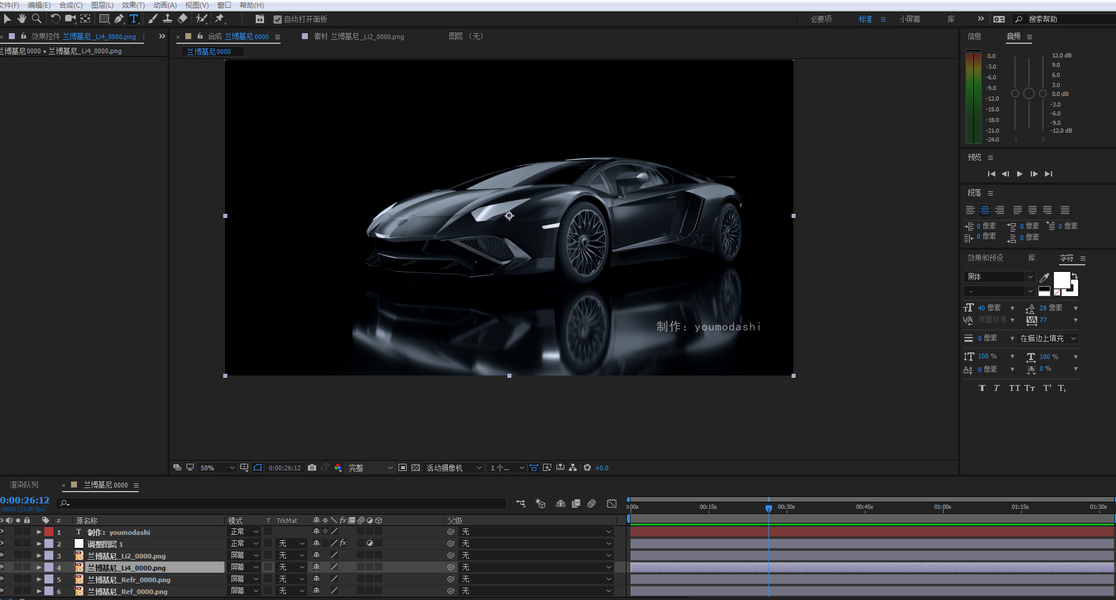
Task: Choose the Zoom magnifier tool
Action: pyautogui.click(x=37, y=19)
